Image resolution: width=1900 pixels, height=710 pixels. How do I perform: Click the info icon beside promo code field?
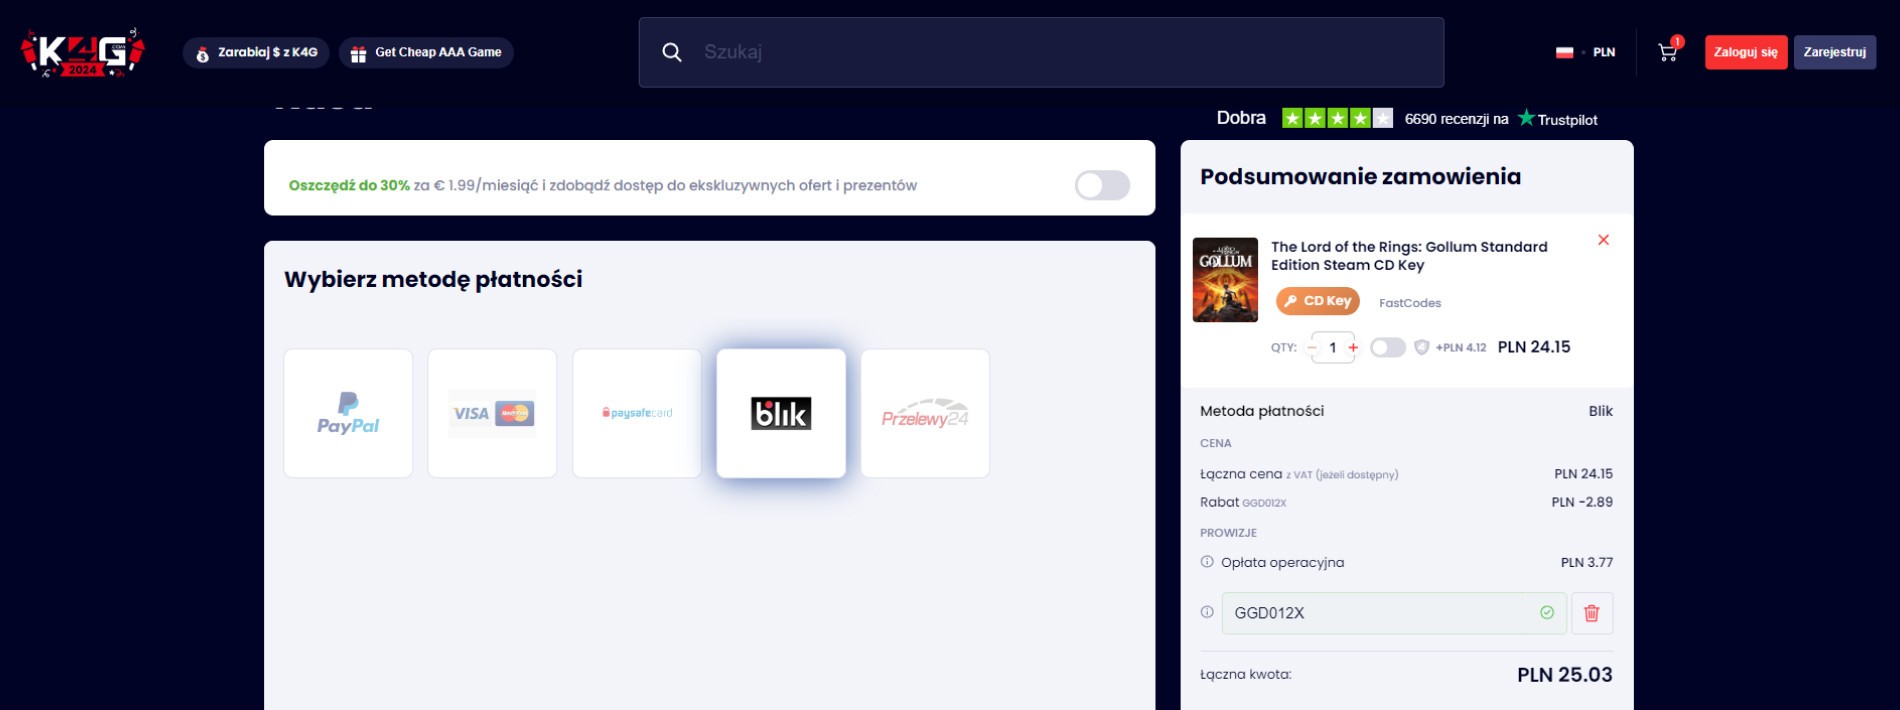1207,612
